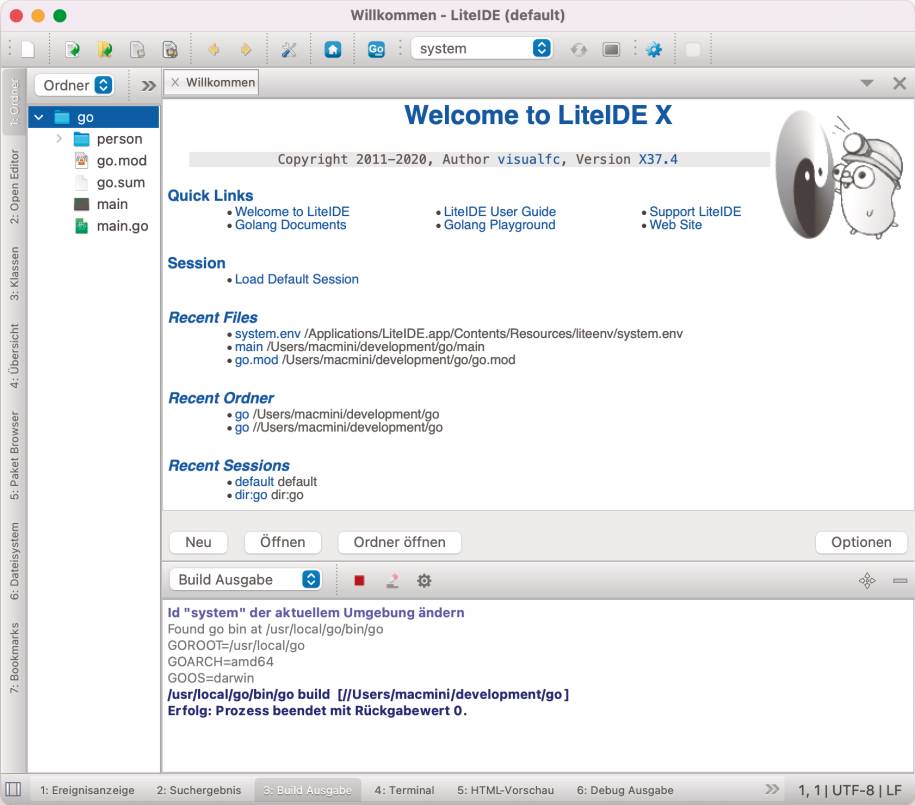
Task: Click the Open file toolbar icon
Action: [x=72, y=50]
